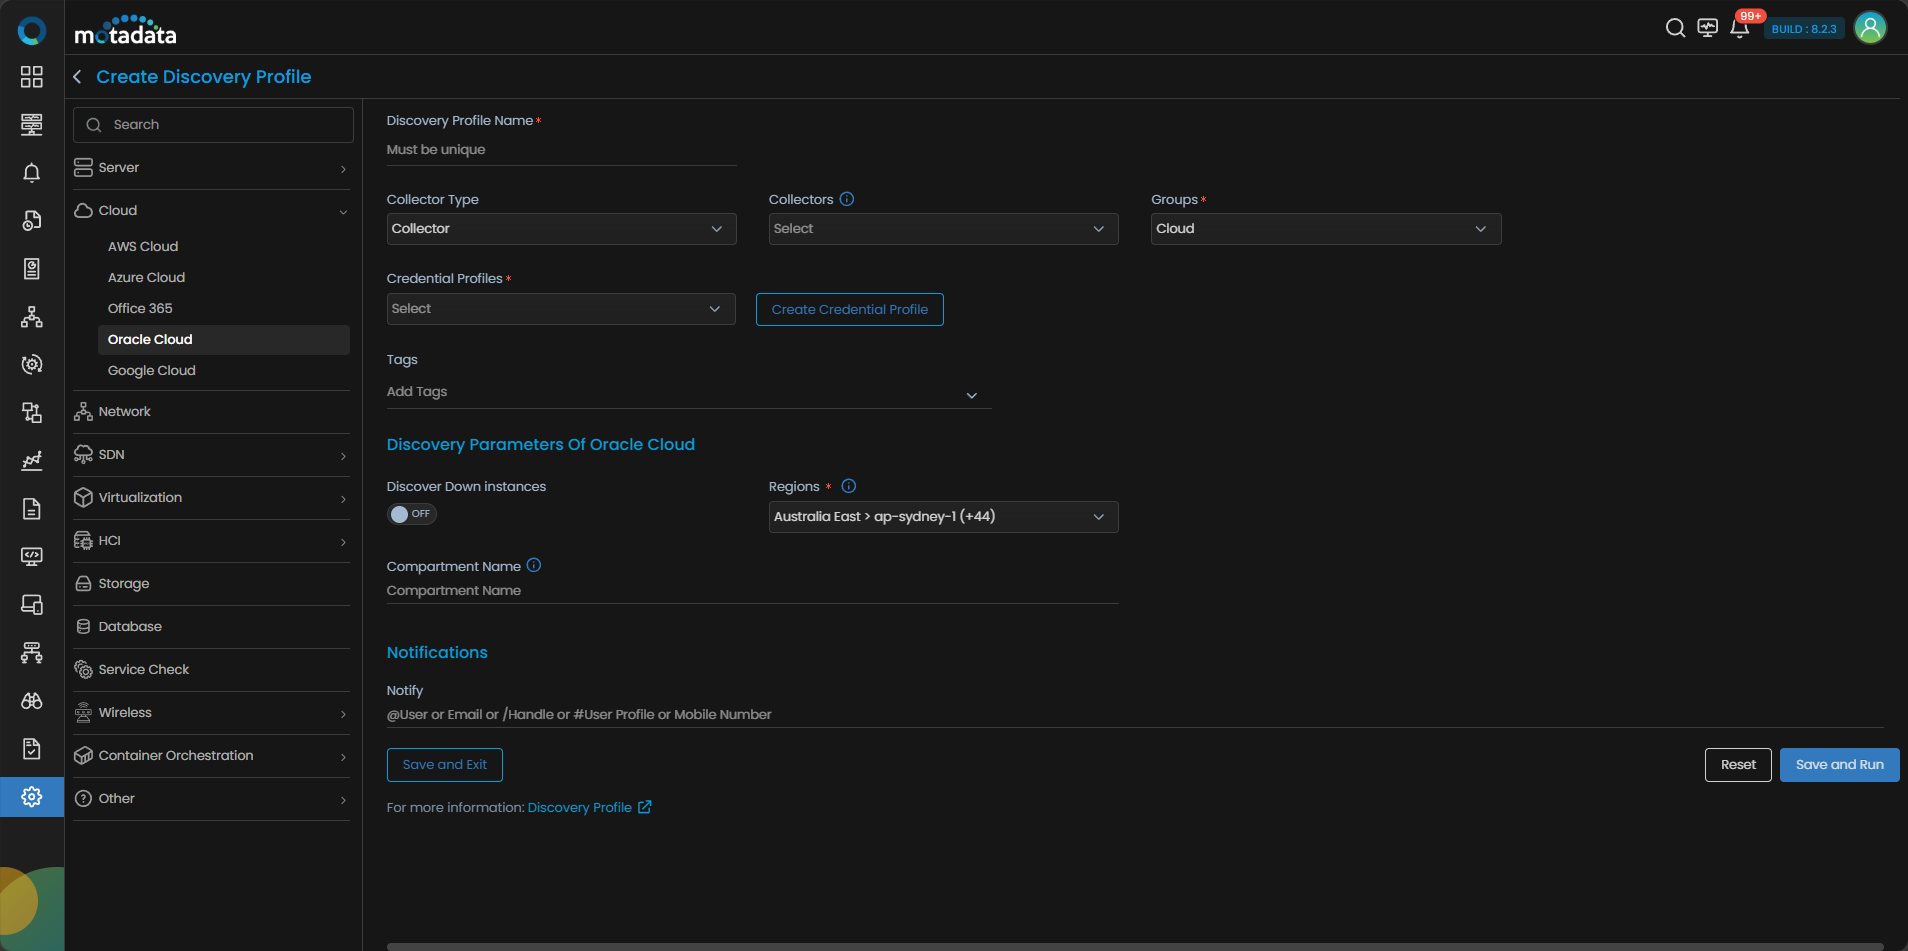Image resolution: width=1908 pixels, height=951 pixels.
Task: Click the Motadata circular logo icon
Action: tap(32, 31)
